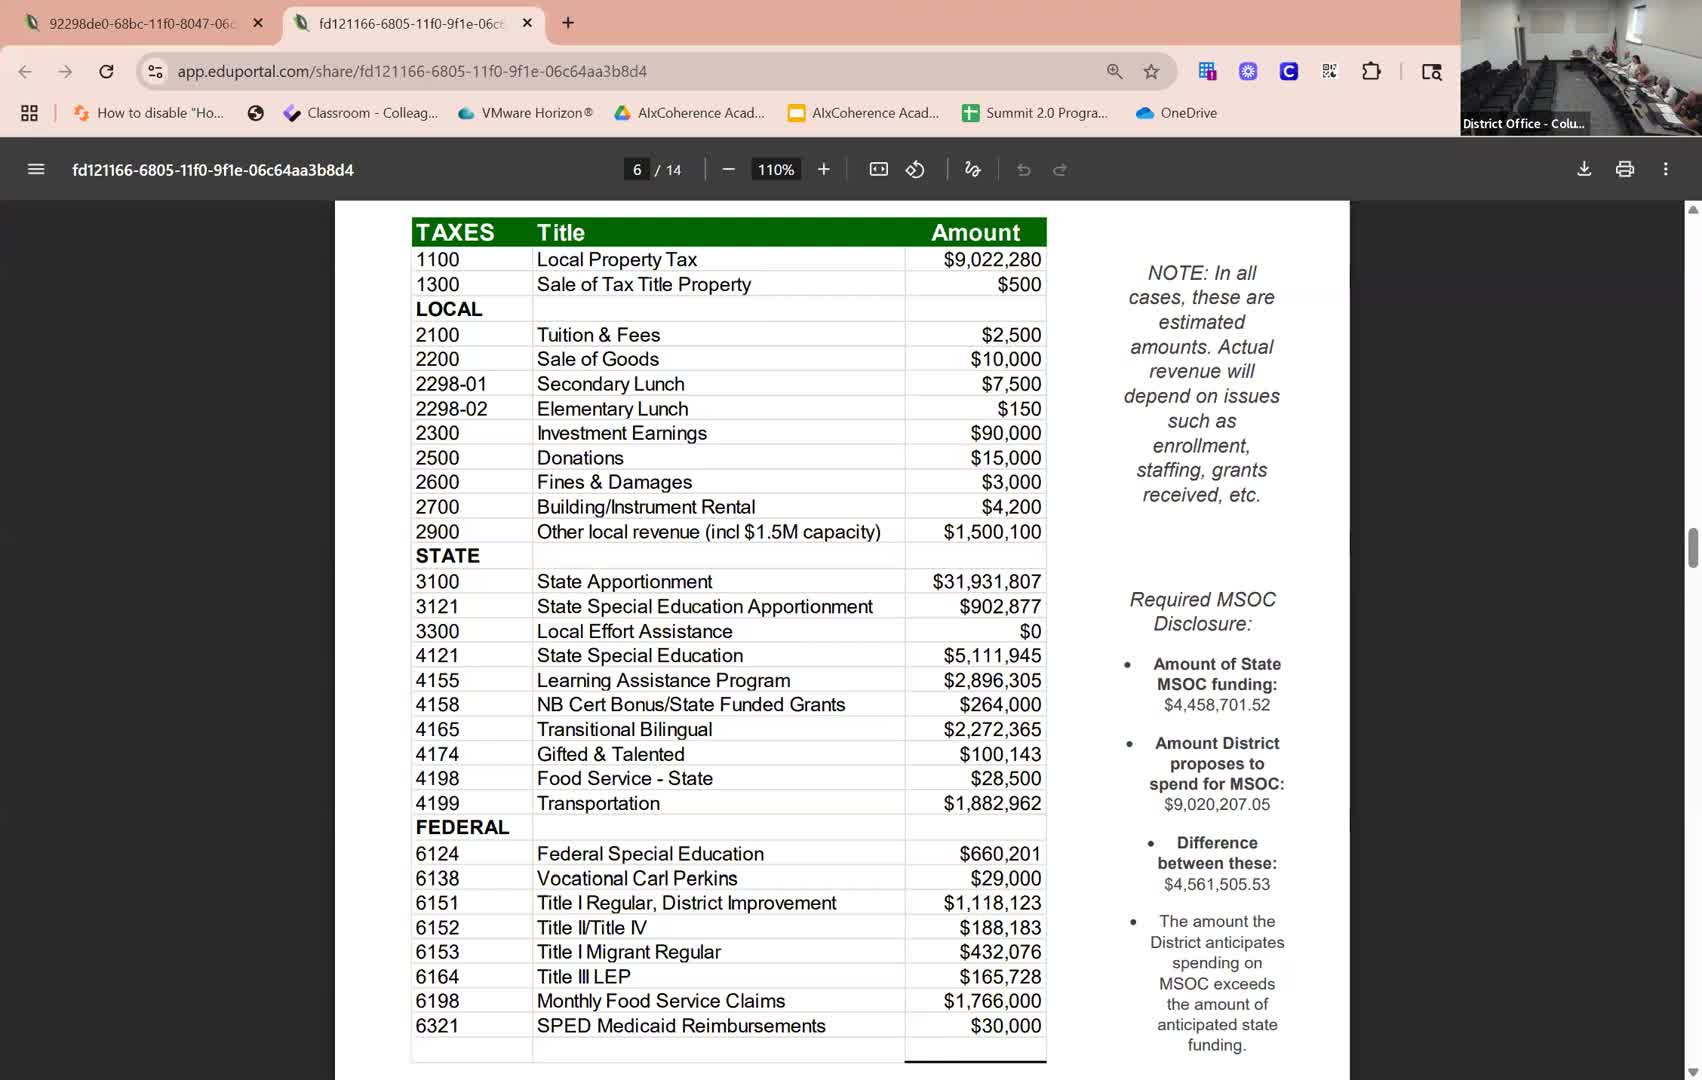Open the apps grid in bookmarks bar

pos(29,113)
